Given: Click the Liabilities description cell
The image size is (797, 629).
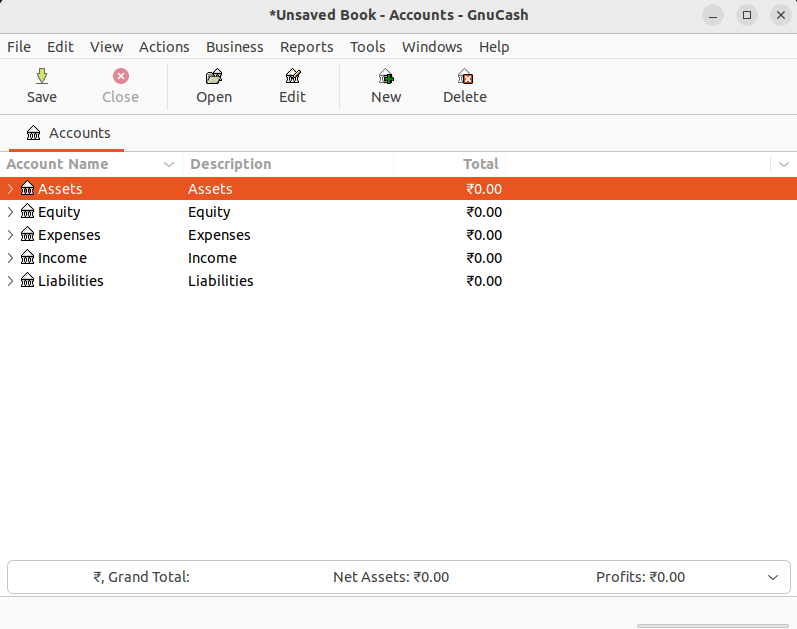Looking at the screenshot, I should point(221,281).
